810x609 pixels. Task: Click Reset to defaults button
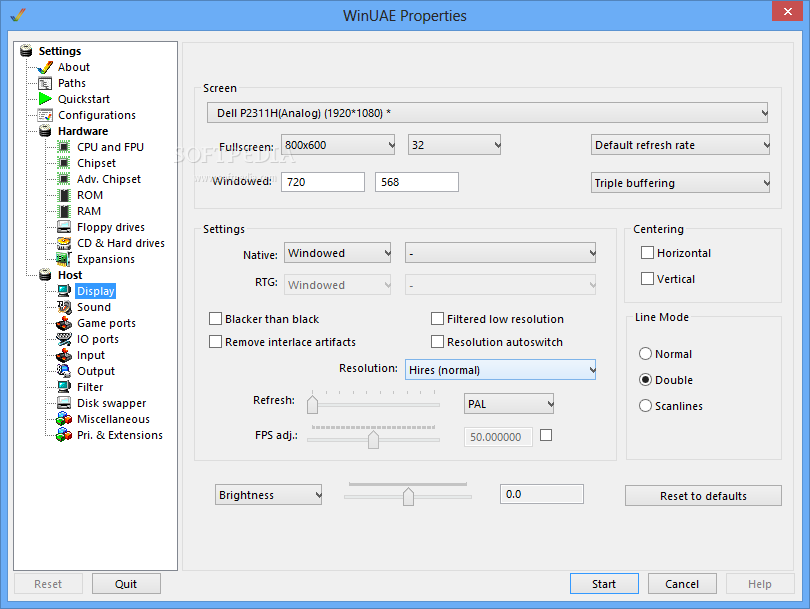click(x=703, y=495)
